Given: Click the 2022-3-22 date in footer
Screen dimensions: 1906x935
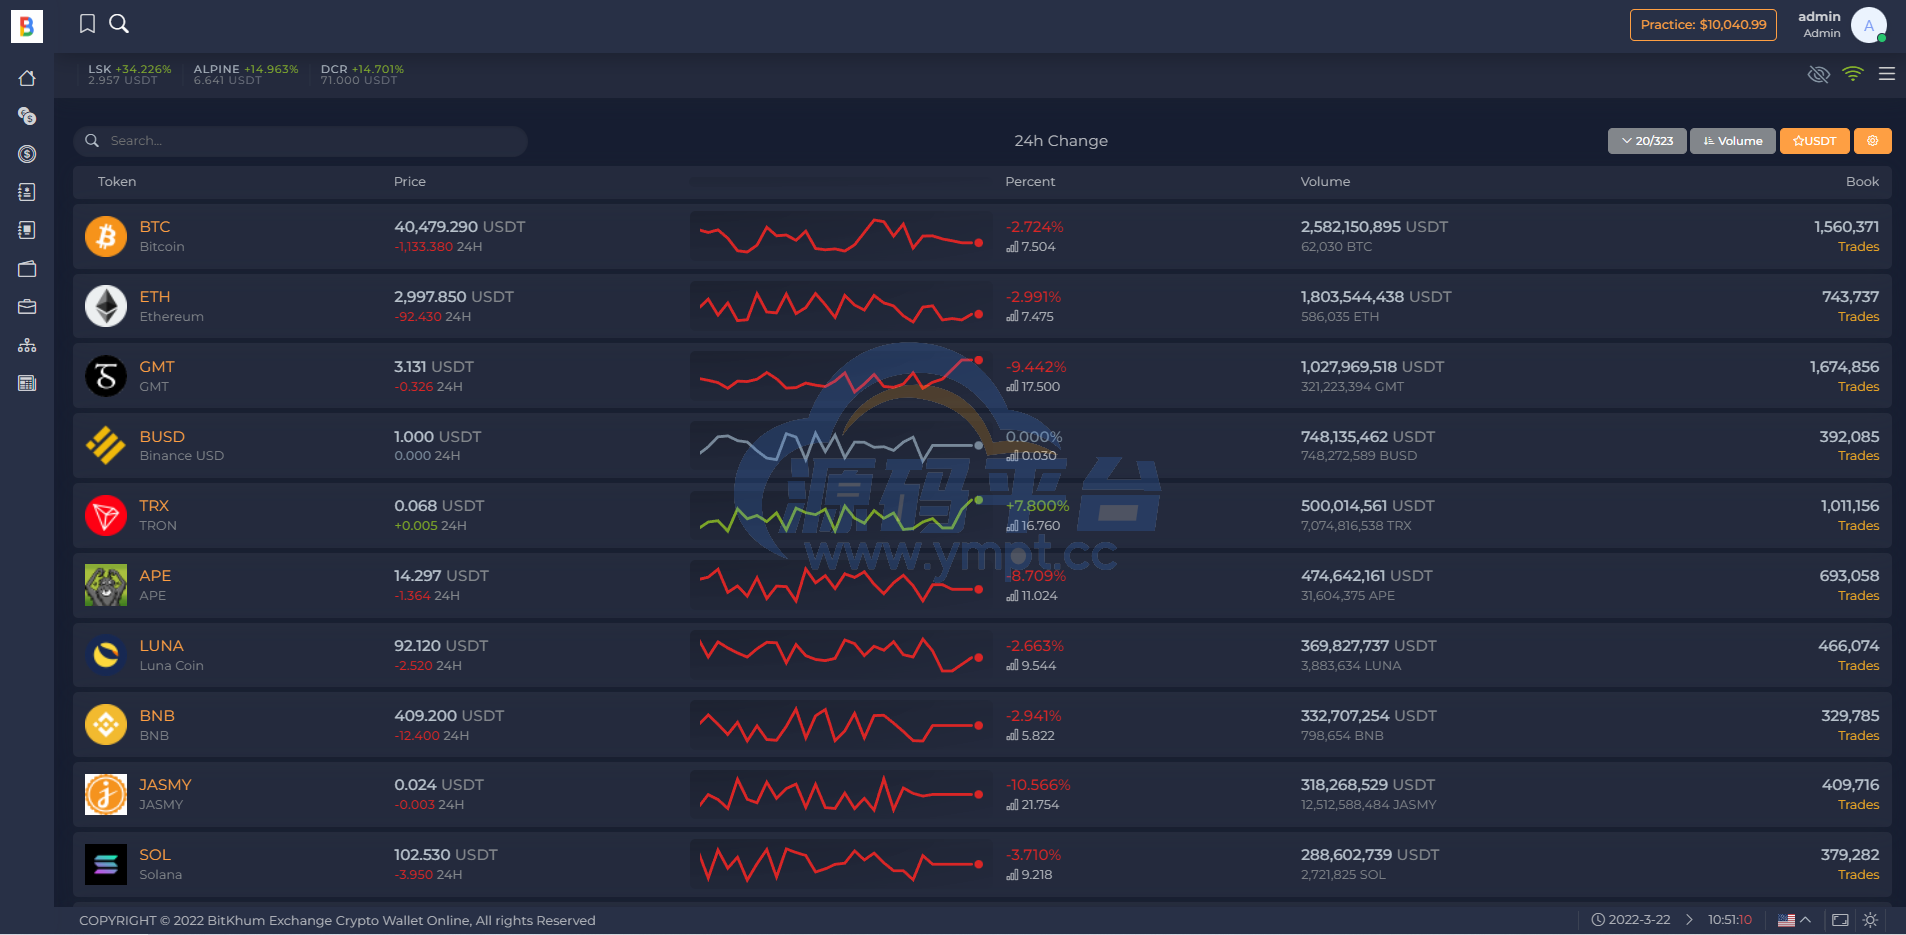Looking at the screenshot, I should tap(1639, 920).
